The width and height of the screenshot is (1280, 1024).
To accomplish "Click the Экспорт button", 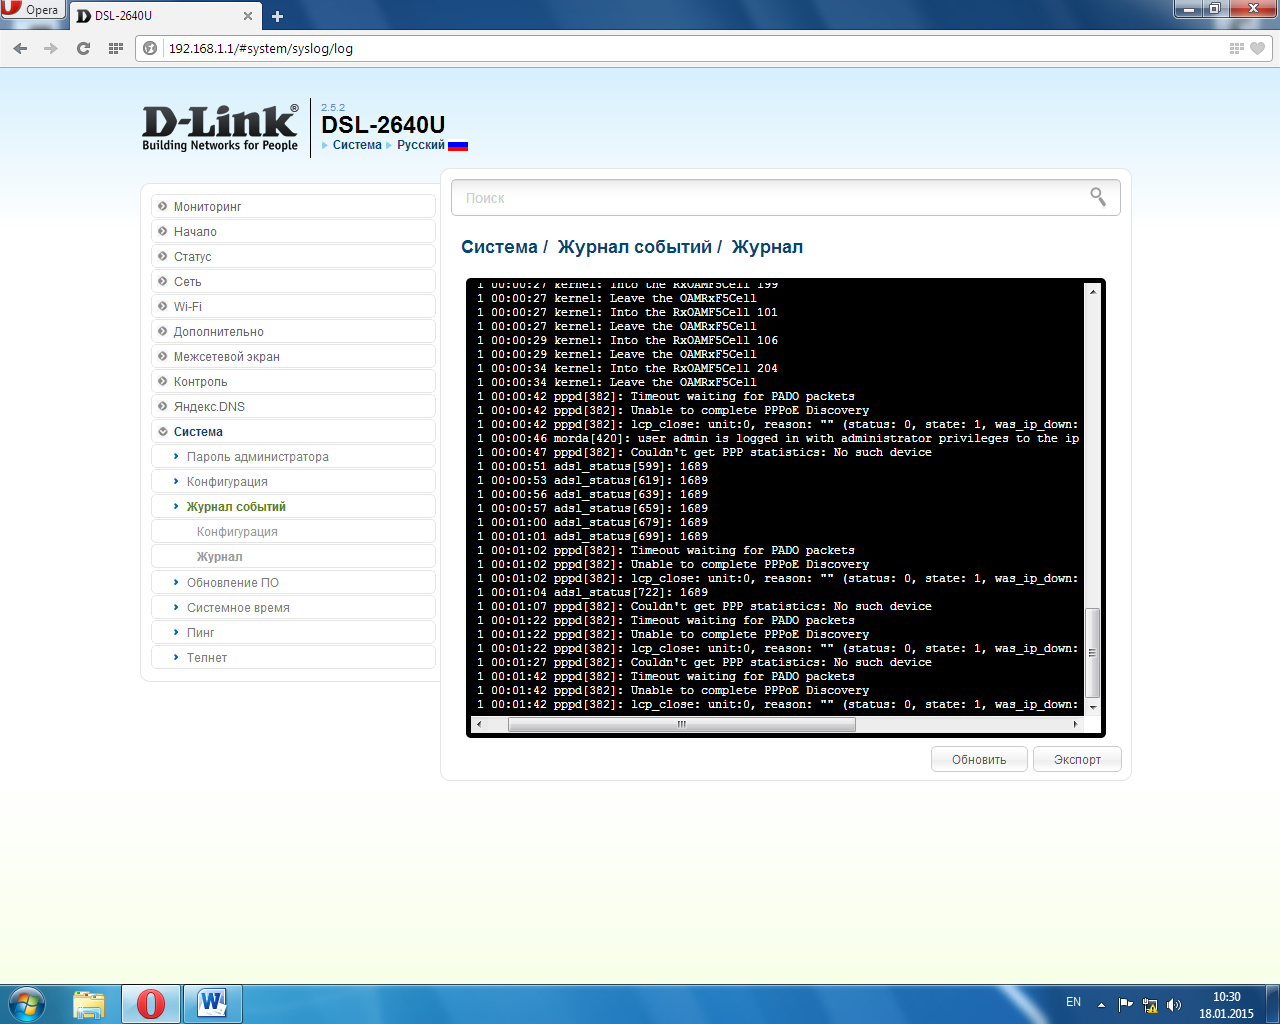I will (1077, 760).
